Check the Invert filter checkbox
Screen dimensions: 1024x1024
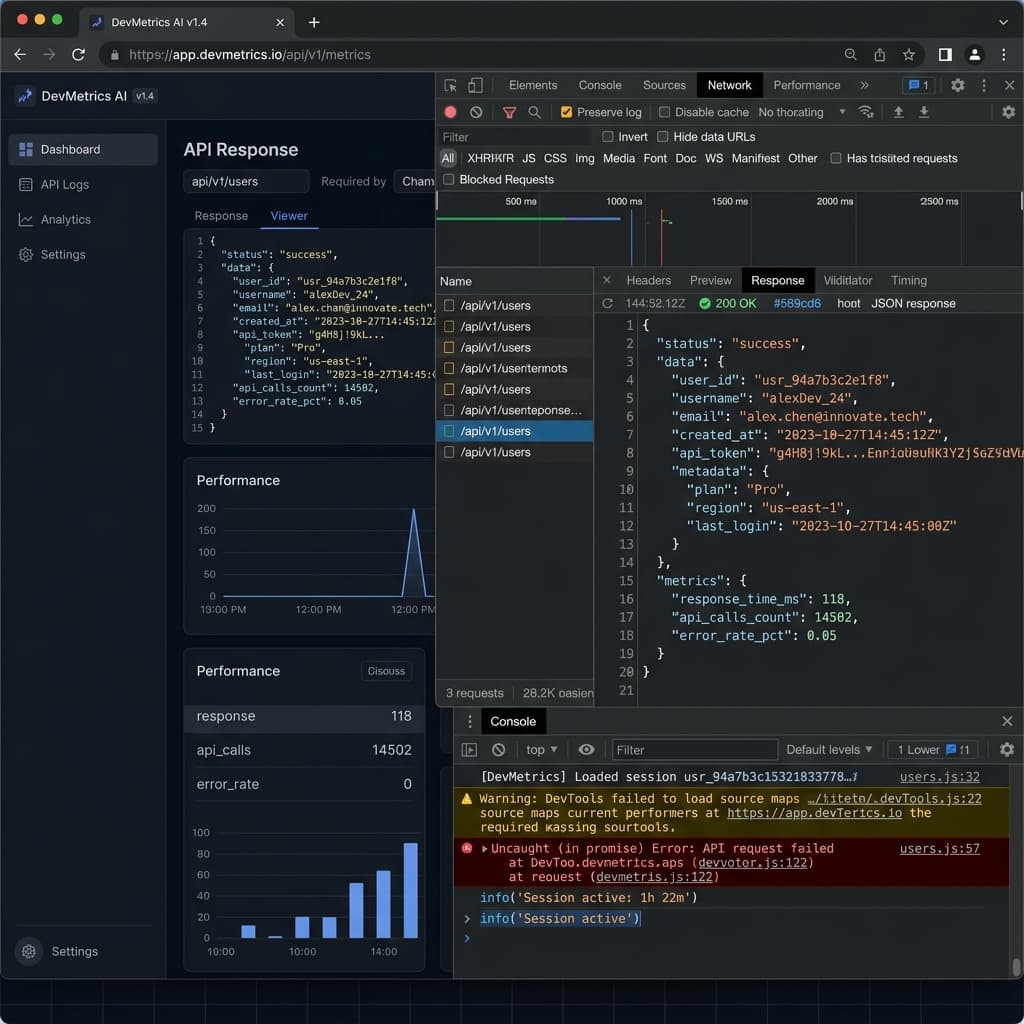[608, 136]
